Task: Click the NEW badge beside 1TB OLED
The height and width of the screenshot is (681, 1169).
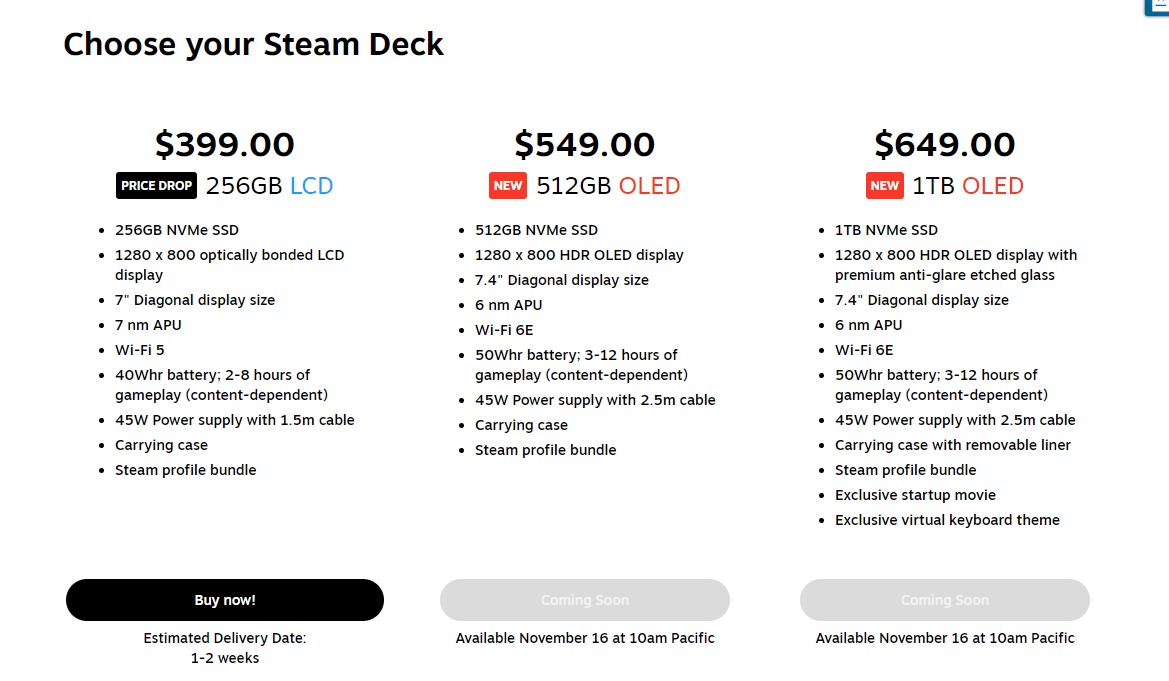Action: tap(884, 186)
